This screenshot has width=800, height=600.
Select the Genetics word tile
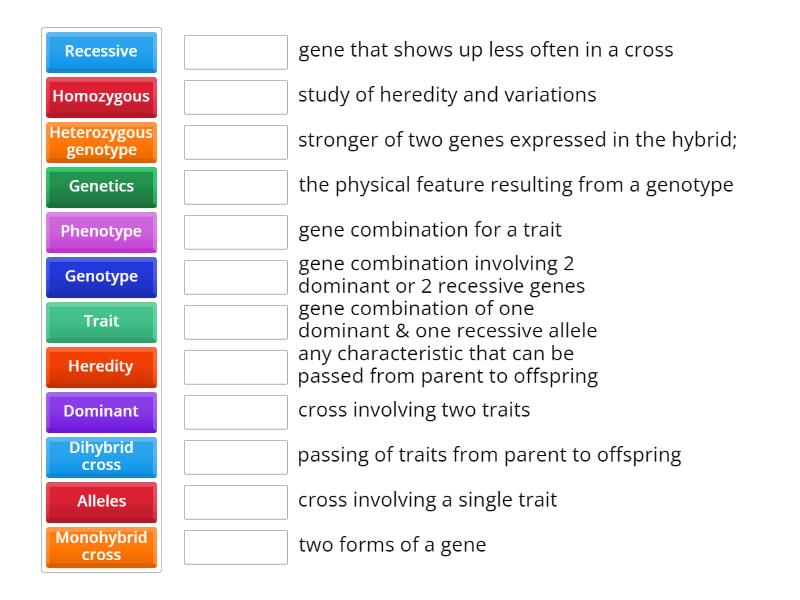point(100,186)
